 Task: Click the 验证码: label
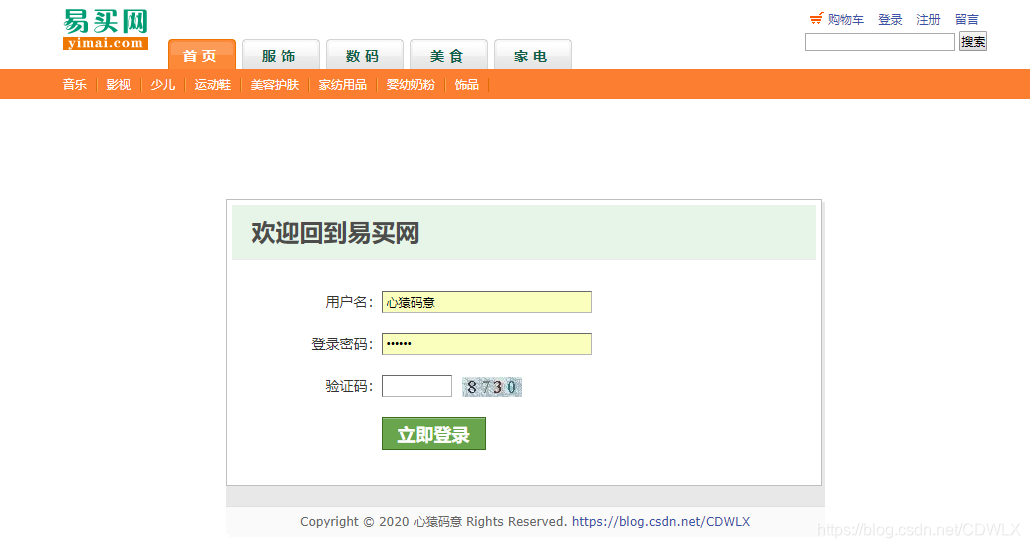click(349, 386)
